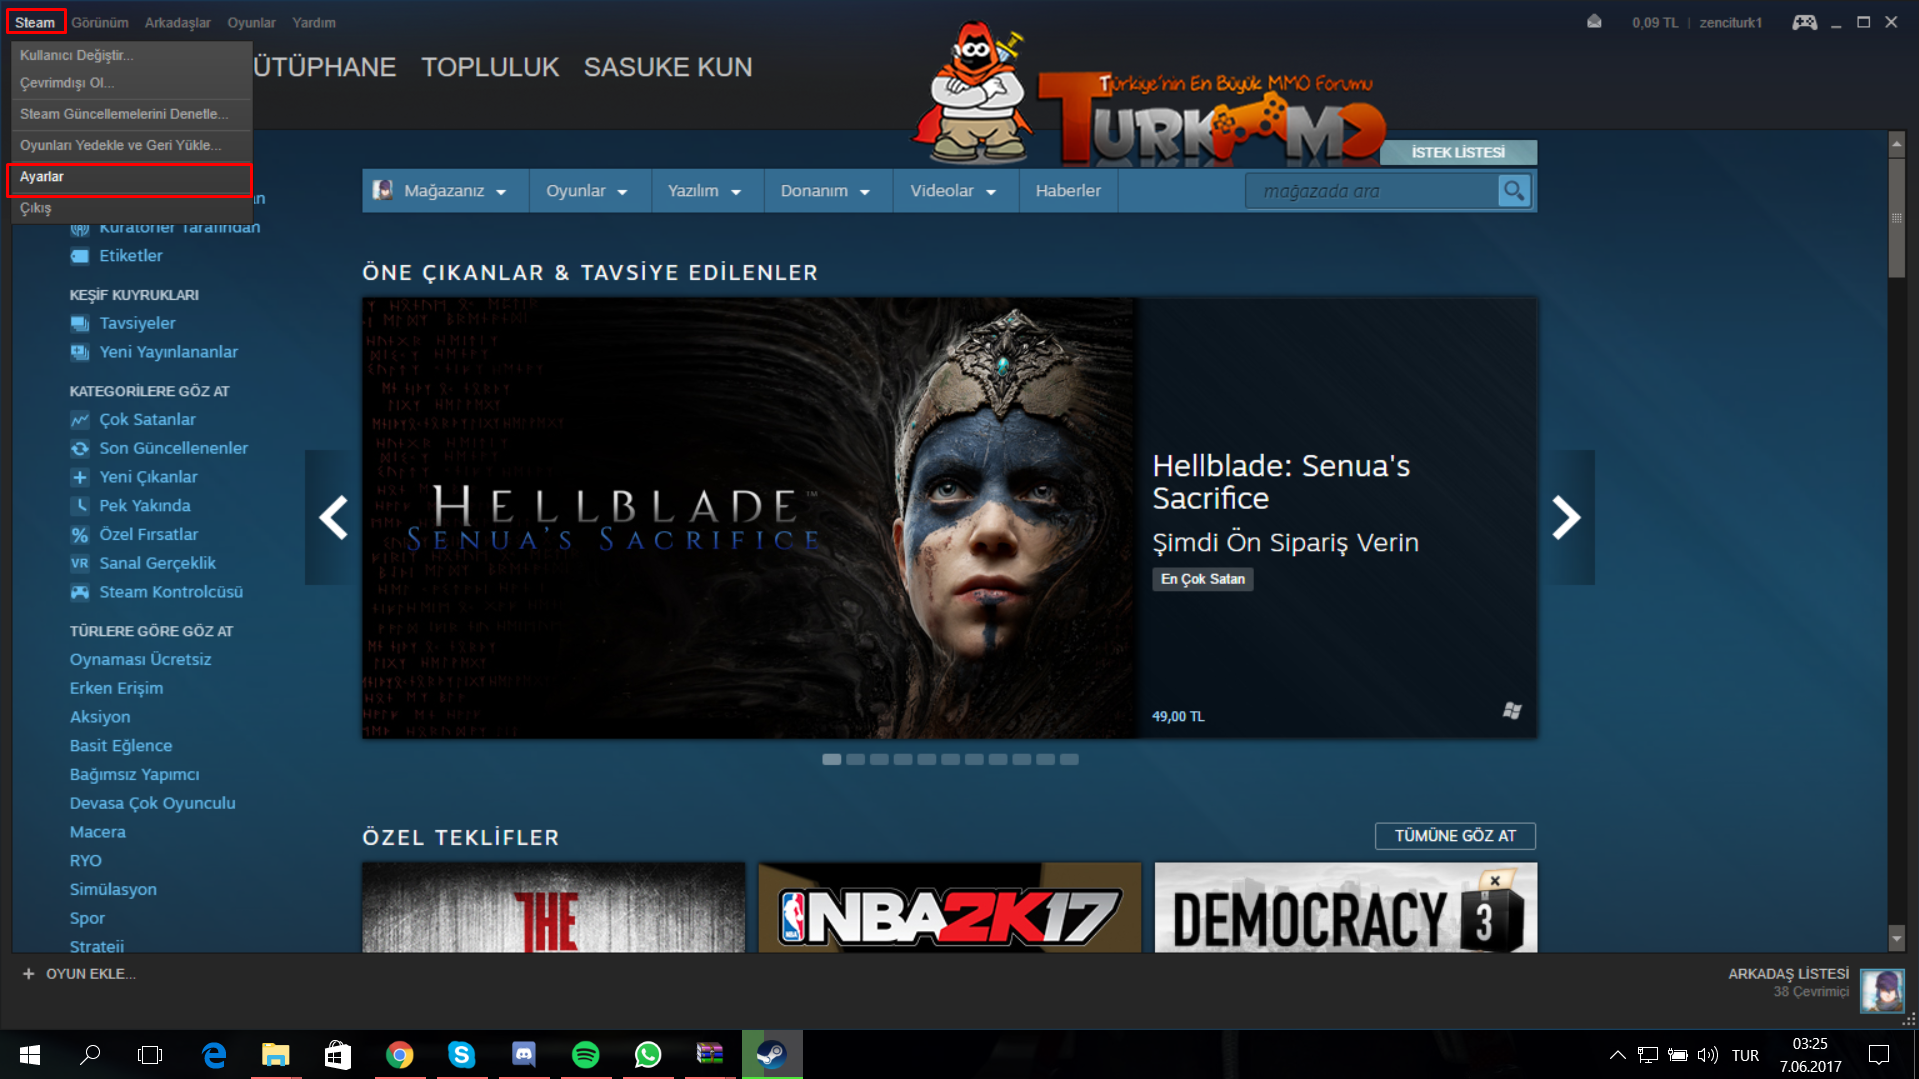Viewport: 1919px width, 1079px height.
Task: Open ARKADAŞ LİSTESİ friends list
Action: coord(1788,974)
